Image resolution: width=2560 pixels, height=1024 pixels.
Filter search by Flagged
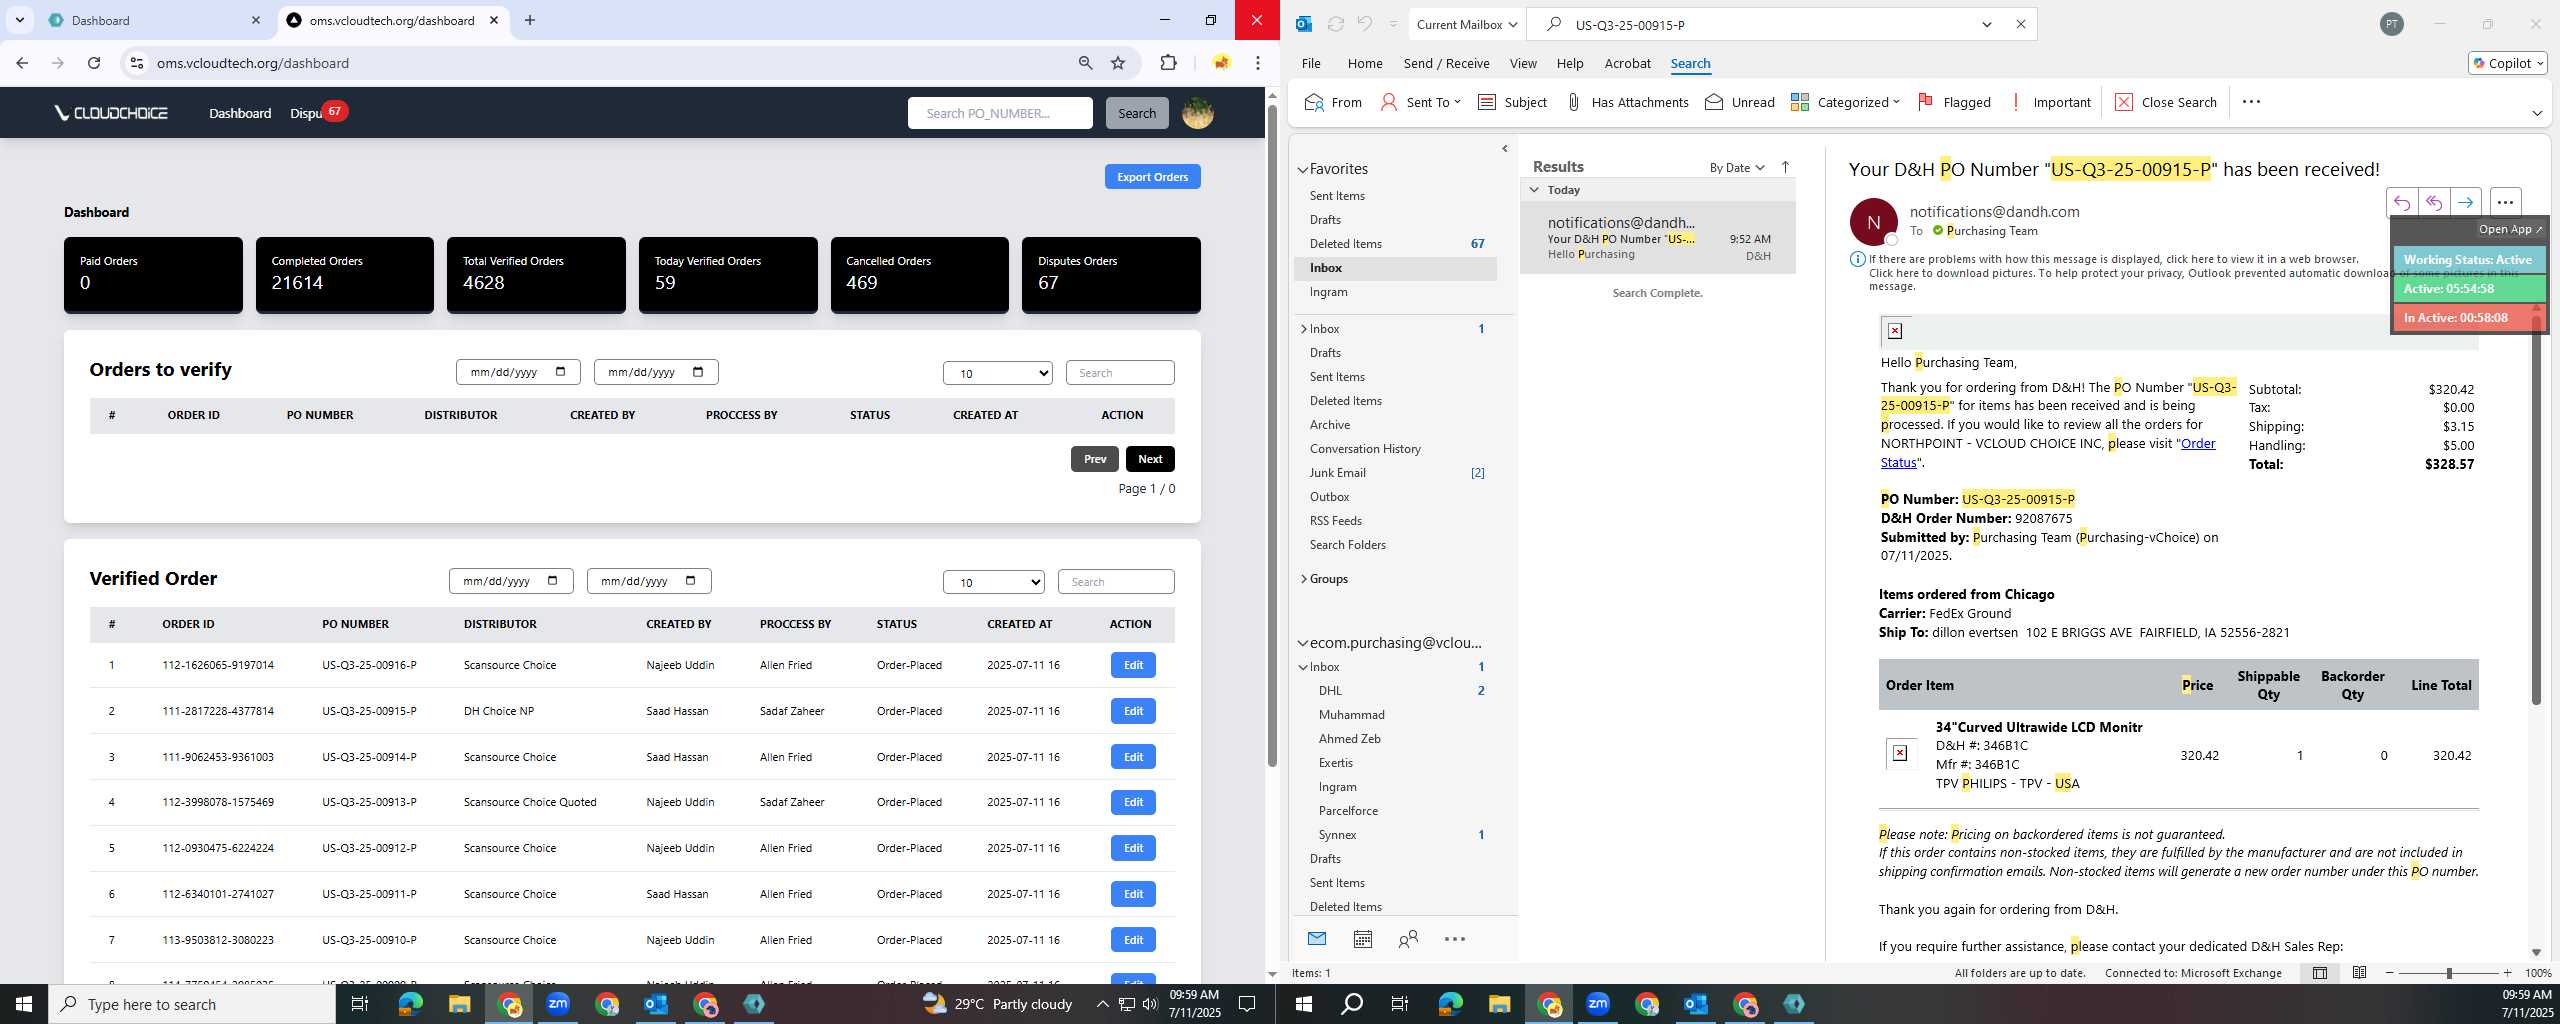point(1954,102)
